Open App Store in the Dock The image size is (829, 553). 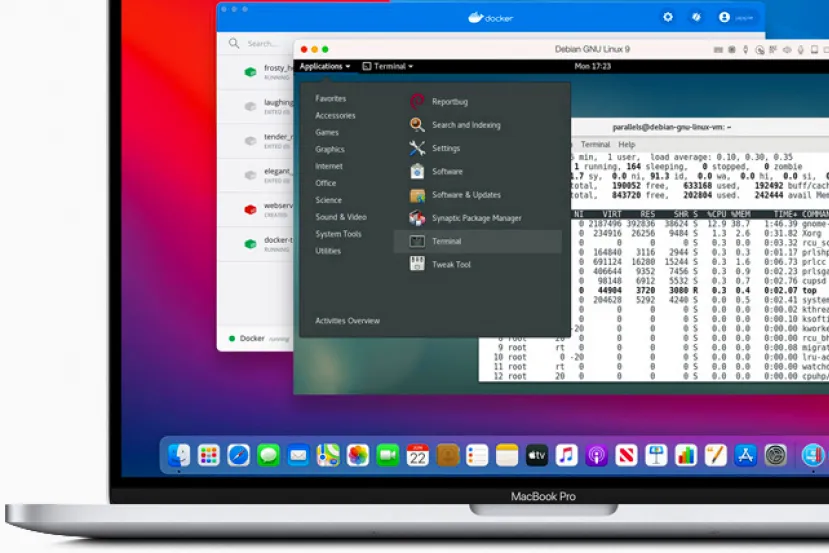(745, 455)
